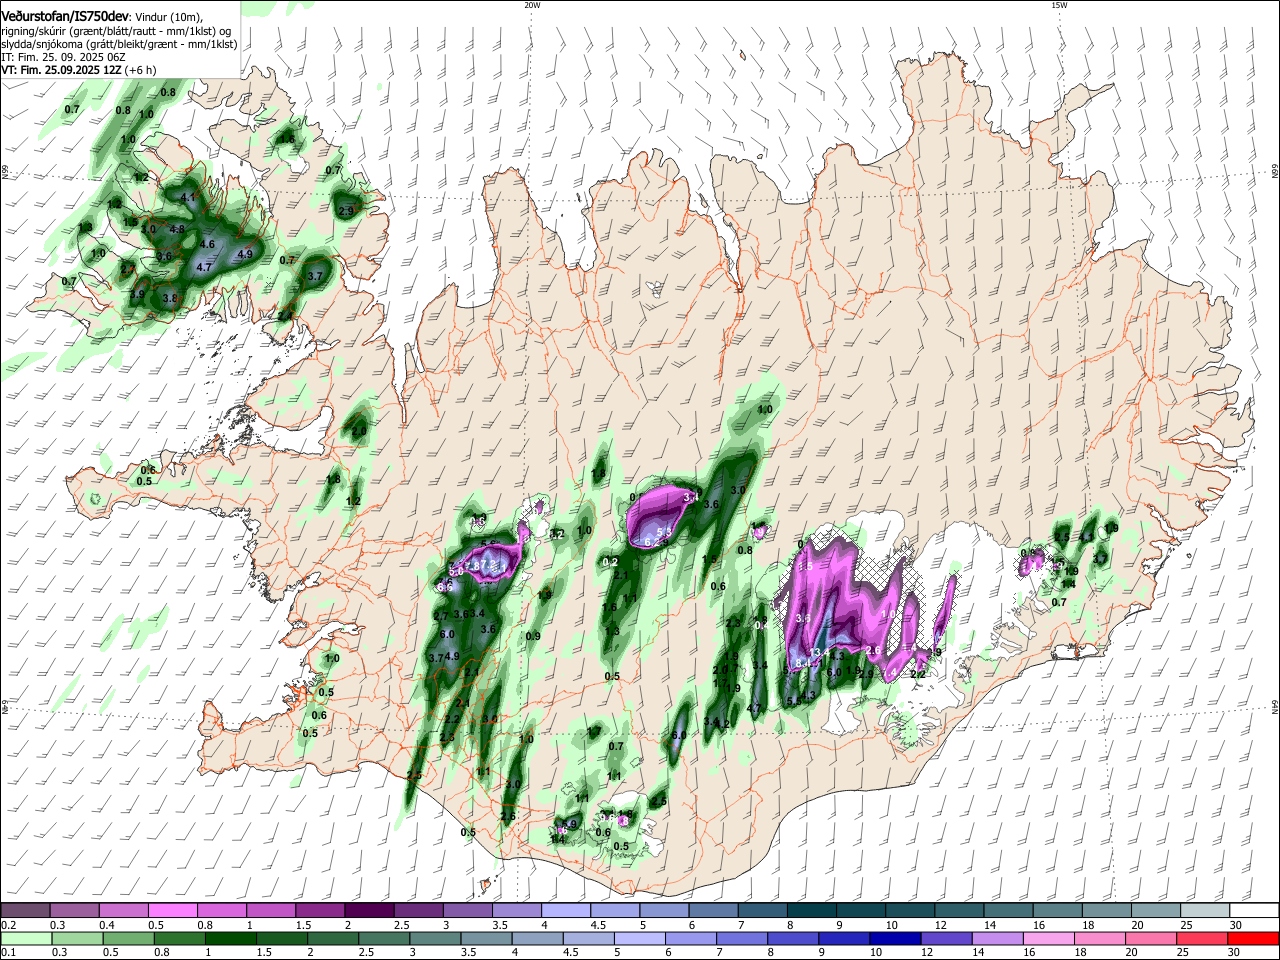This screenshot has height=960, width=1280.
Task: Click the "15W" longitude label at top
Action: coord(1059,4)
